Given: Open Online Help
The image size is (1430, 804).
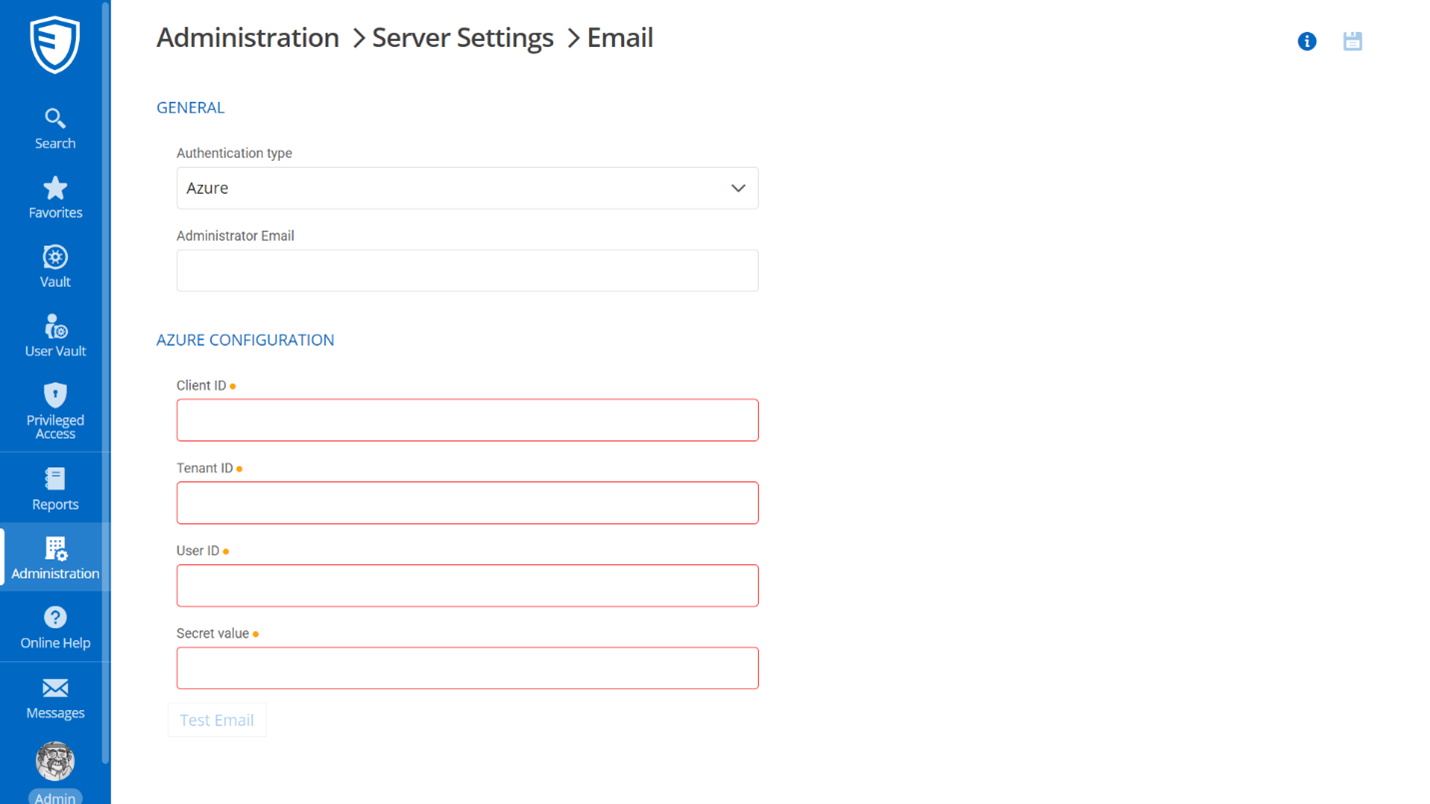Looking at the screenshot, I should click(55, 627).
